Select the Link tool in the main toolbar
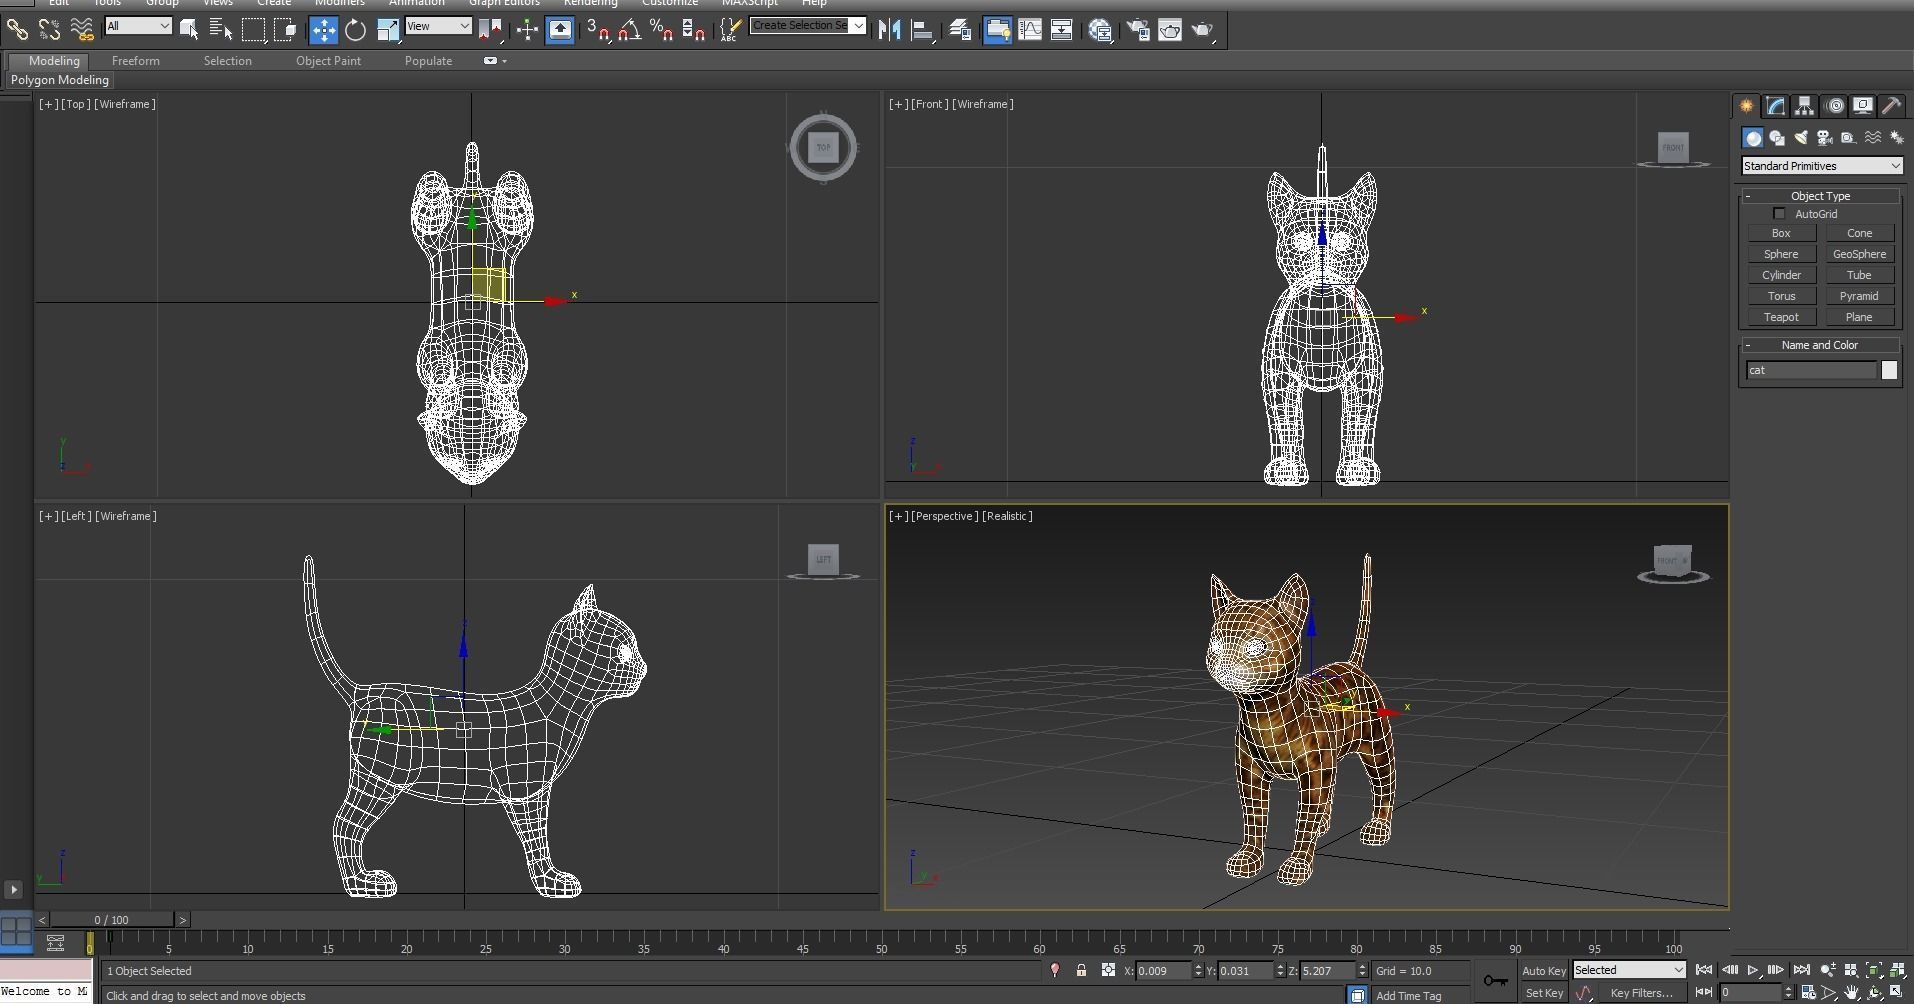1914x1004 pixels. coord(17,30)
